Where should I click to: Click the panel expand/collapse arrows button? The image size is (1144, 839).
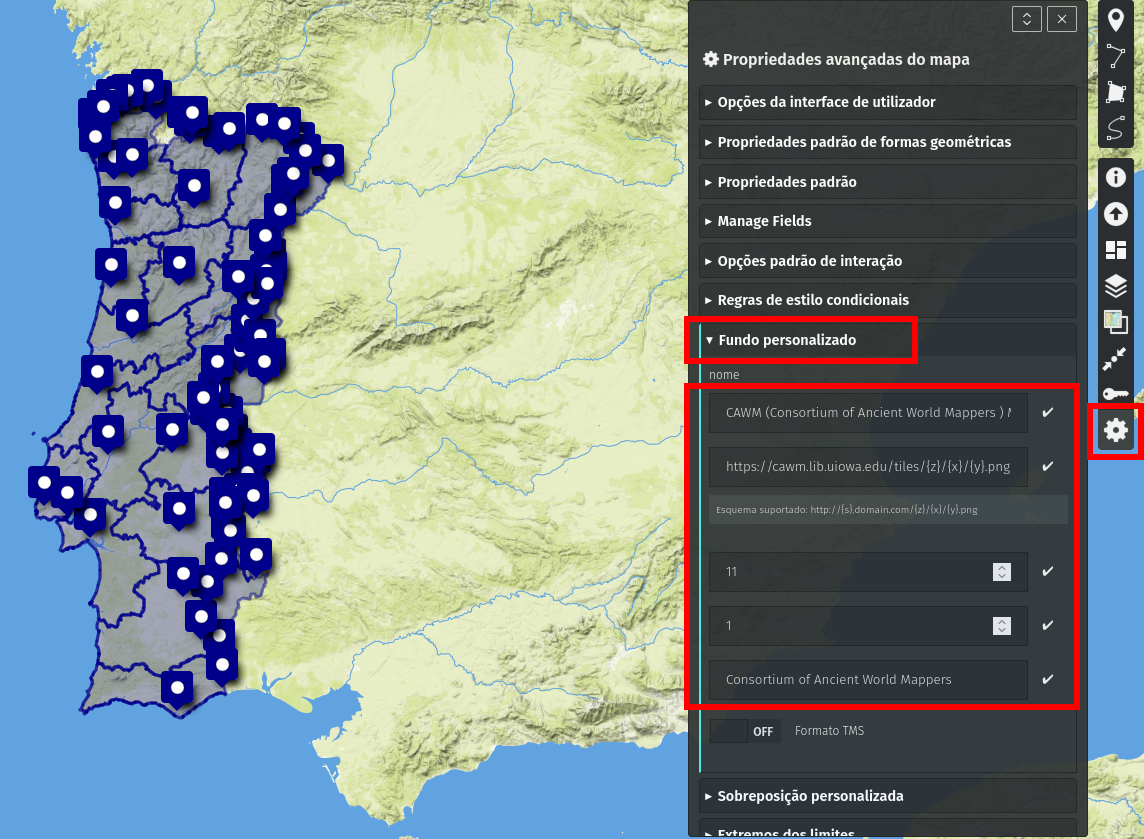pos(1027,19)
